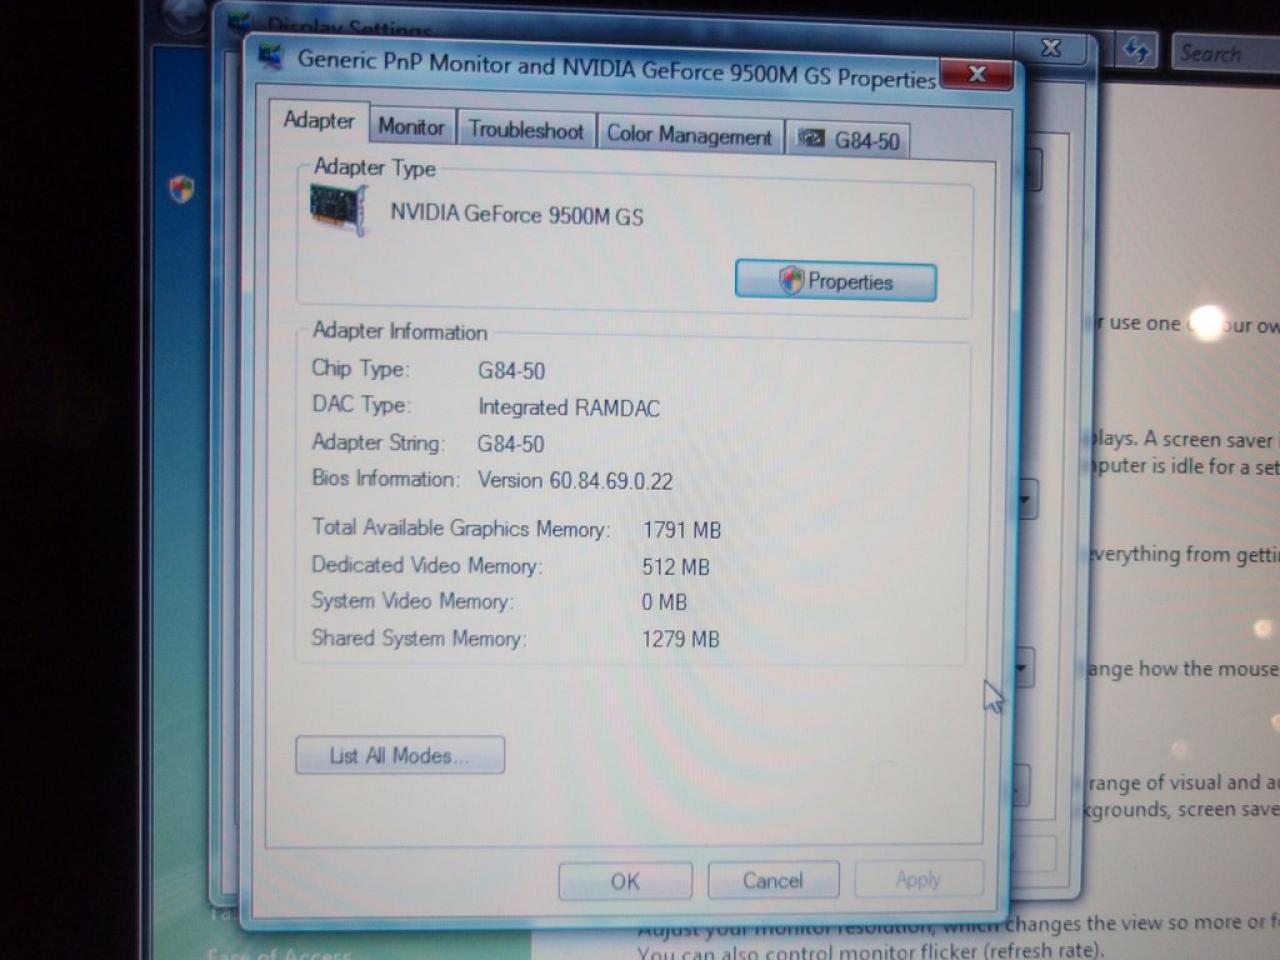The width and height of the screenshot is (1280, 960).
Task: Click the Total Available Graphics Memory label
Action: click(460, 528)
